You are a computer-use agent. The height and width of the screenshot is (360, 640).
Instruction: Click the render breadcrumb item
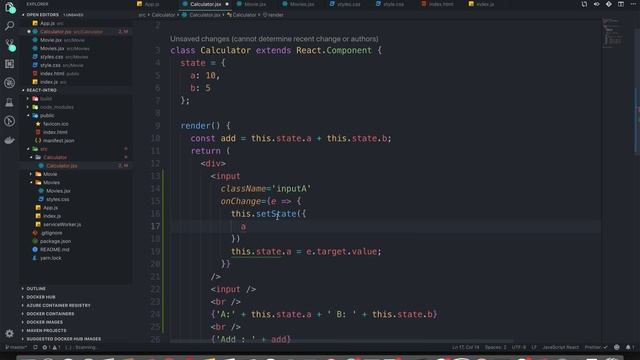point(273,15)
